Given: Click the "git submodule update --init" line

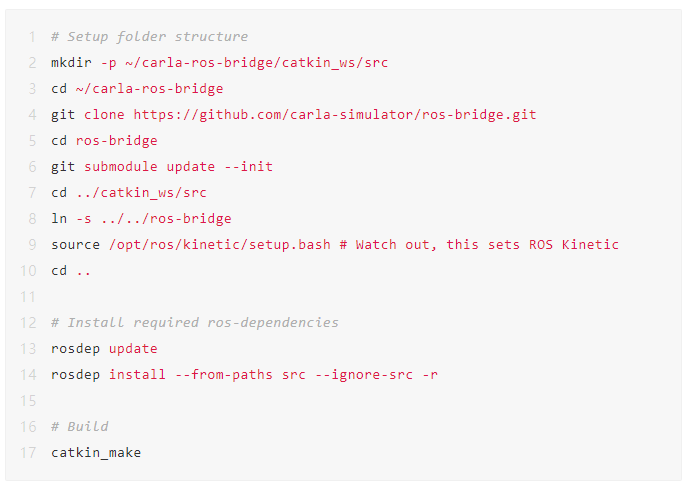Looking at the screenshot, I should coord(162,166).
